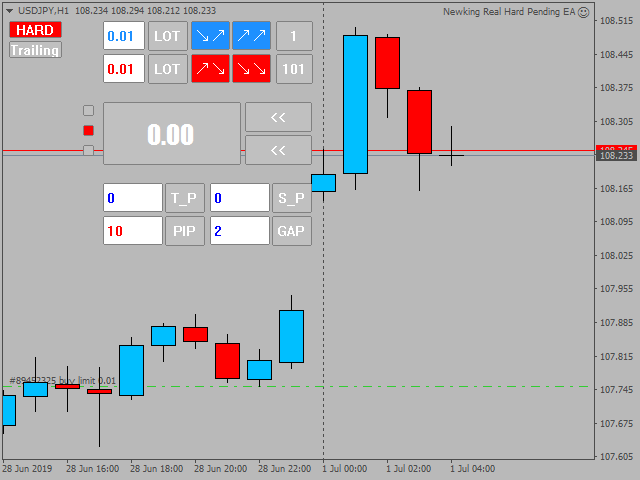Click the 28 Jun 18:00 time axis label

click(x=156, y=469)
